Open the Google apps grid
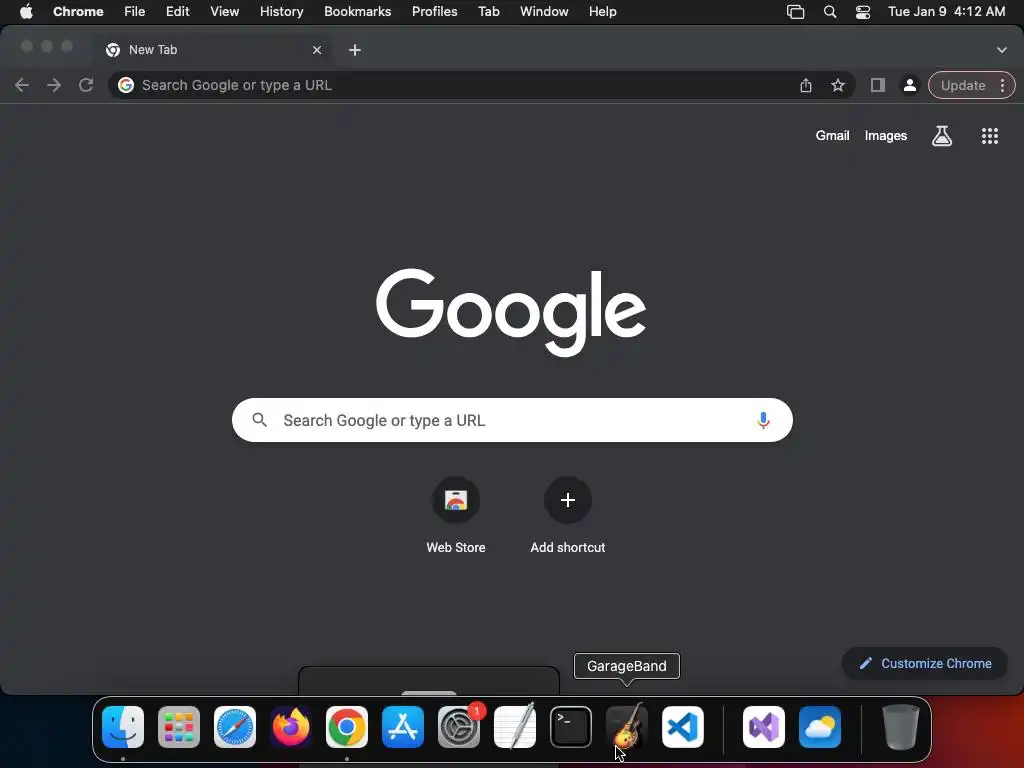Image resolution: width=1024 pixels, height=768 pixels. click(990, 136)
